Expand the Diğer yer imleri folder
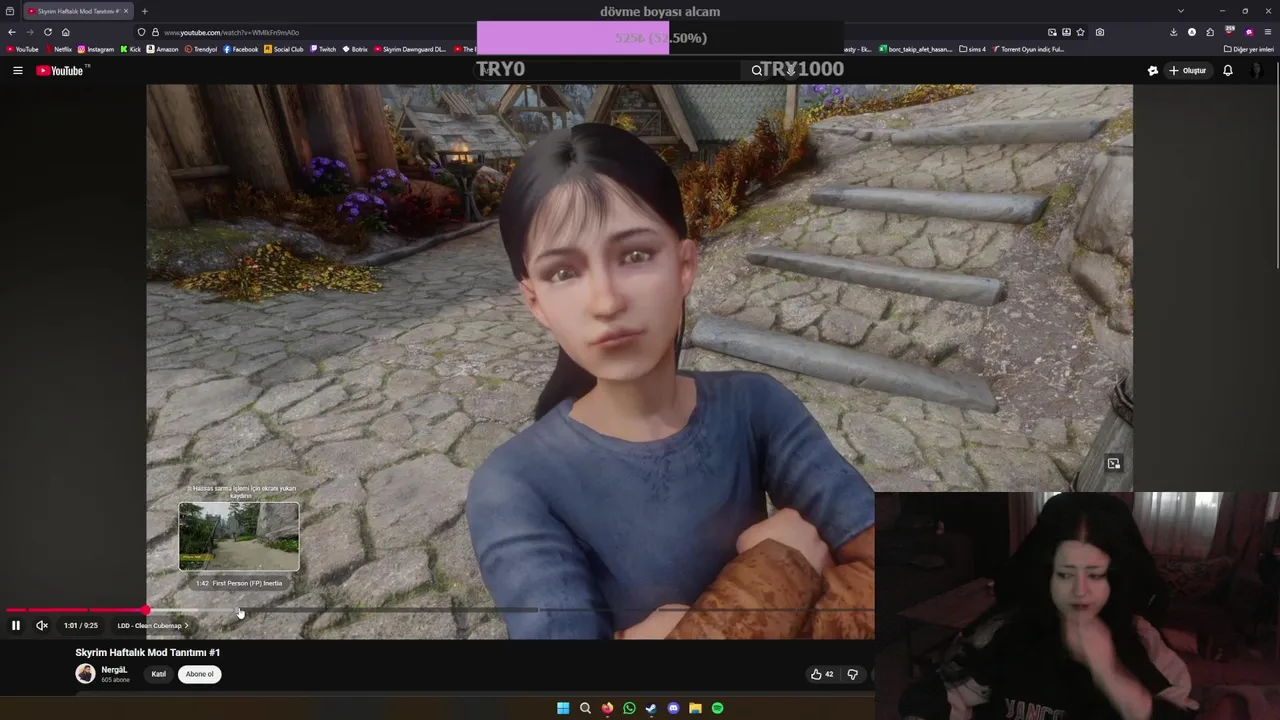This screenshot has height=720, width=1280. [x=1249, y=49]
